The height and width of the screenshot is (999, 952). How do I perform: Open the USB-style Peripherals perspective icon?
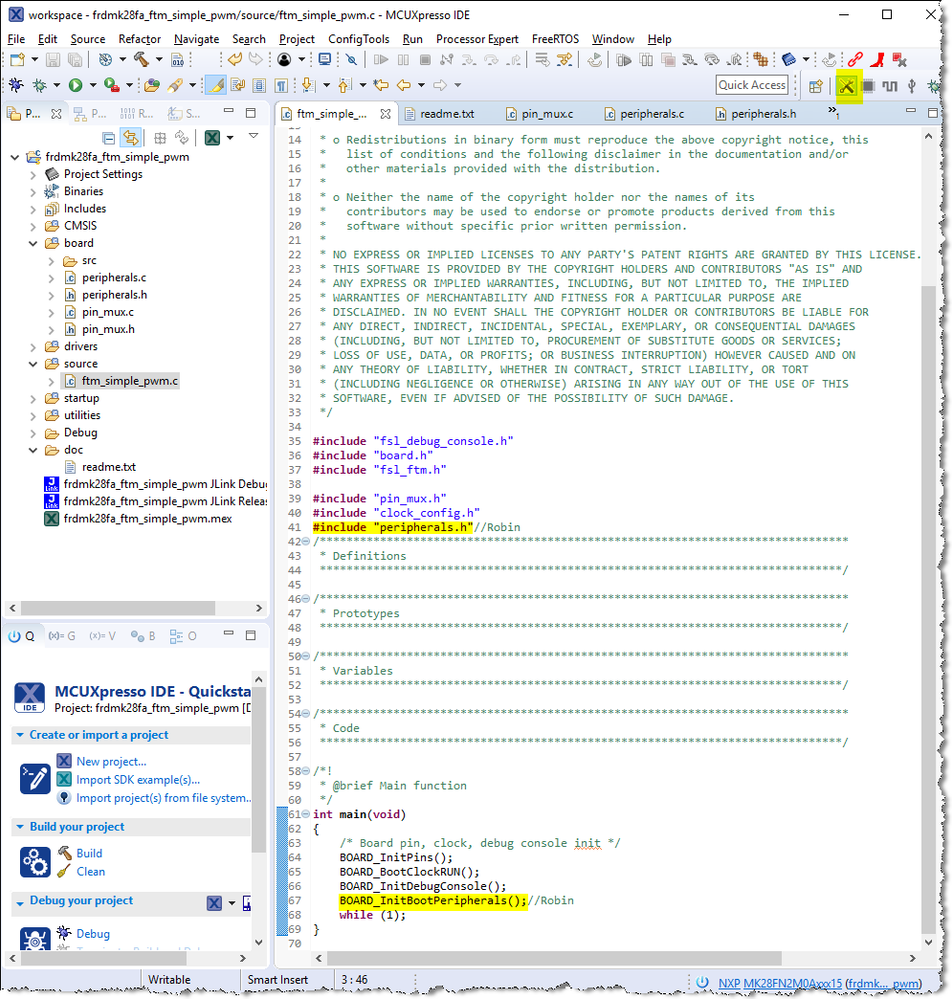pos(912,86)
